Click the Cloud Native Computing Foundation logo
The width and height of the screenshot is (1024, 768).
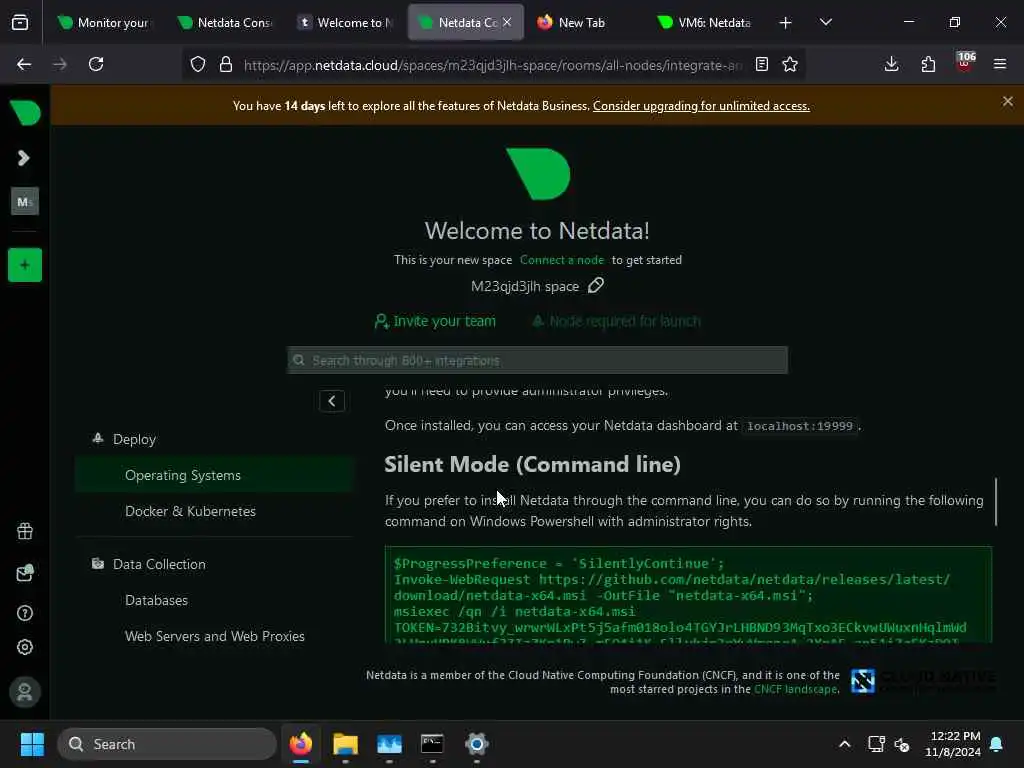(923, 682)
